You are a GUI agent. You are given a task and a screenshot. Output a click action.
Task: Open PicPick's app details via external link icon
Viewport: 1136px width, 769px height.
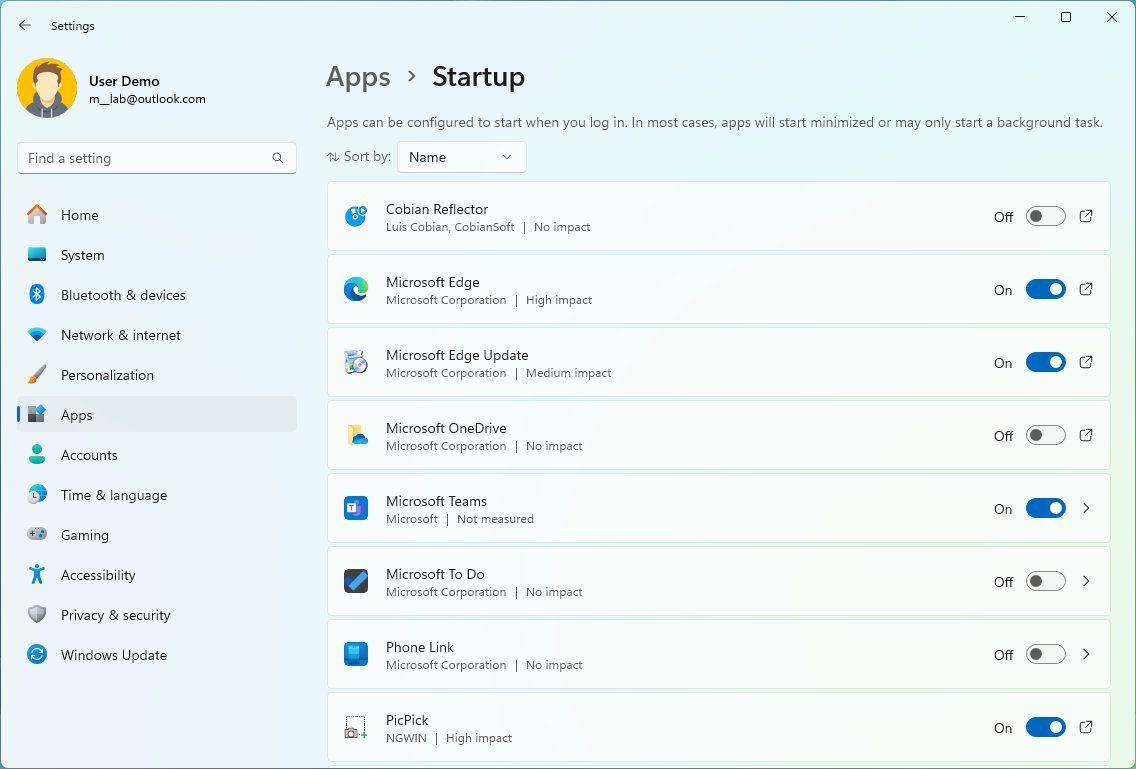[x=1086, y=727]
